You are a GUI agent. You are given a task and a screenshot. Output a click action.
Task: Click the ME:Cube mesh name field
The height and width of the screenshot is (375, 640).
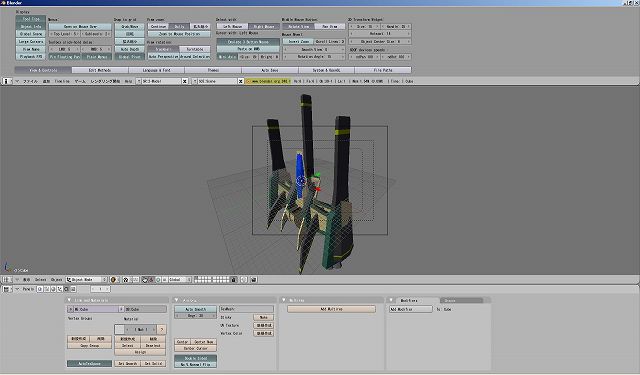96,309
